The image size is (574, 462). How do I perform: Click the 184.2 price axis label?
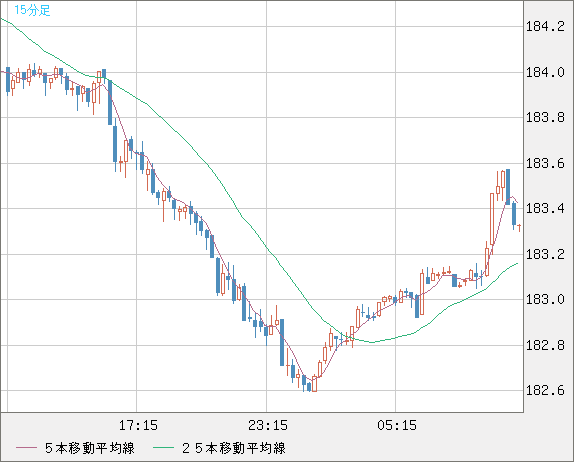click(x=545, y=26)
